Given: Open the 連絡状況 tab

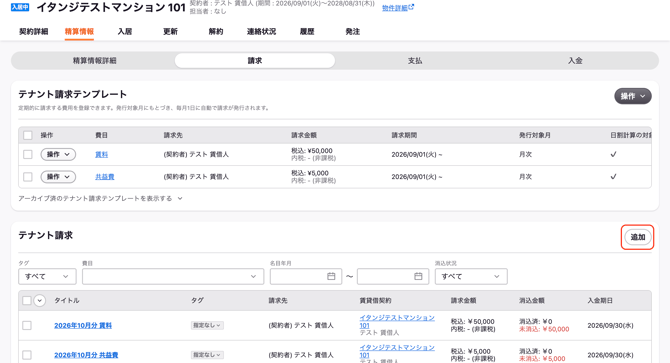Looking at the screenshot, I should (x=261, y=32).
